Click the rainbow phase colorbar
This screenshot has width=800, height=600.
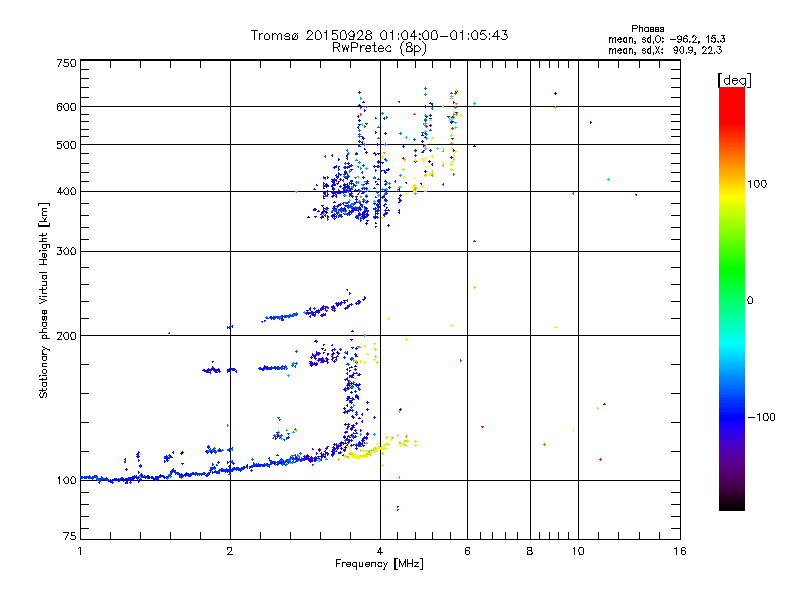click(732, 299)
